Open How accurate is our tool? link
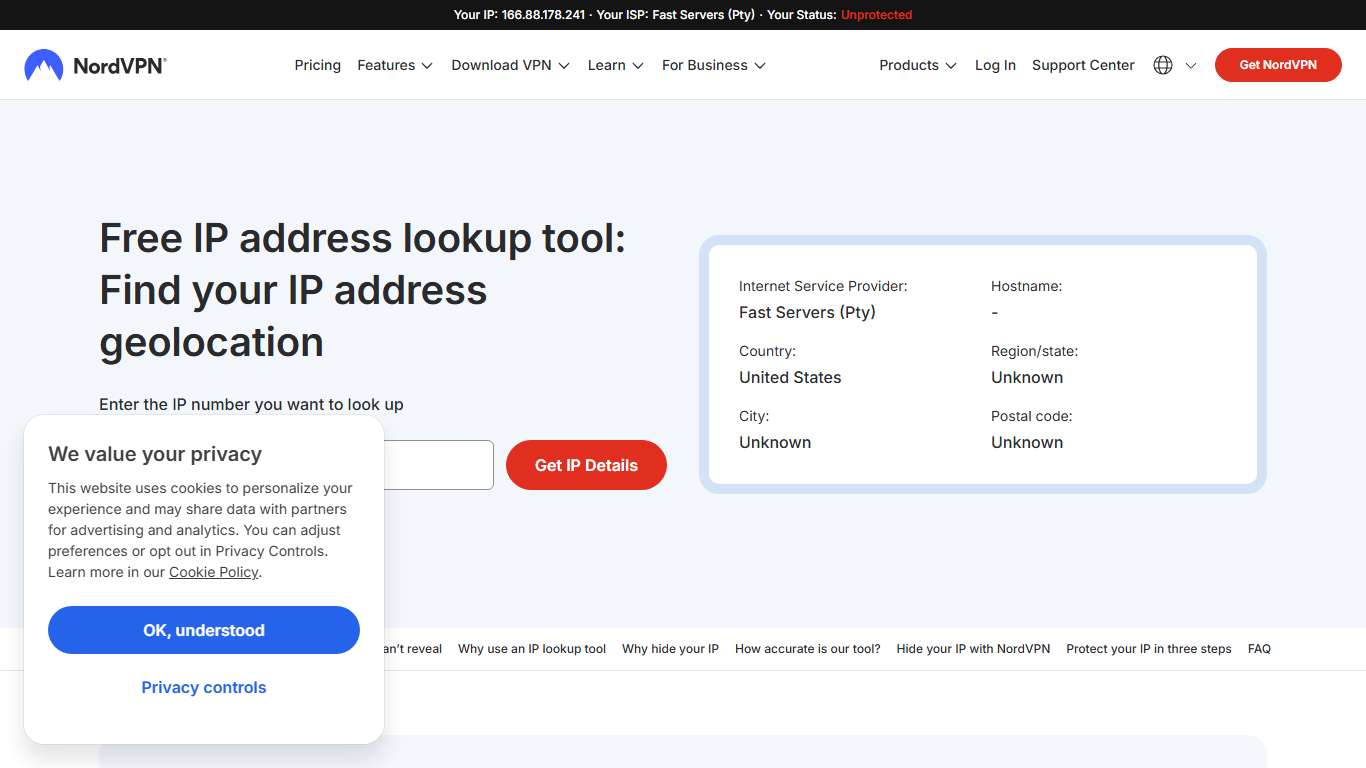 pos(807,648)
